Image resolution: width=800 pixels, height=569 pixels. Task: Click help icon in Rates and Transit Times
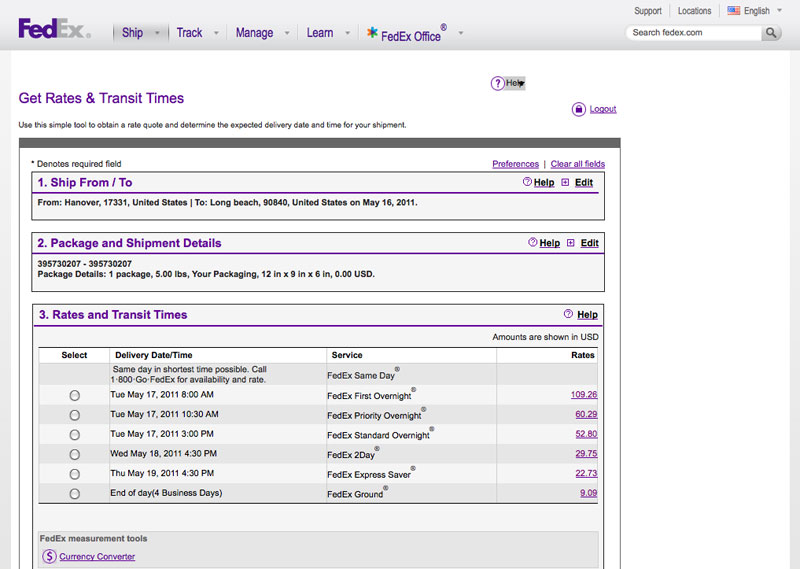point(568,314)
